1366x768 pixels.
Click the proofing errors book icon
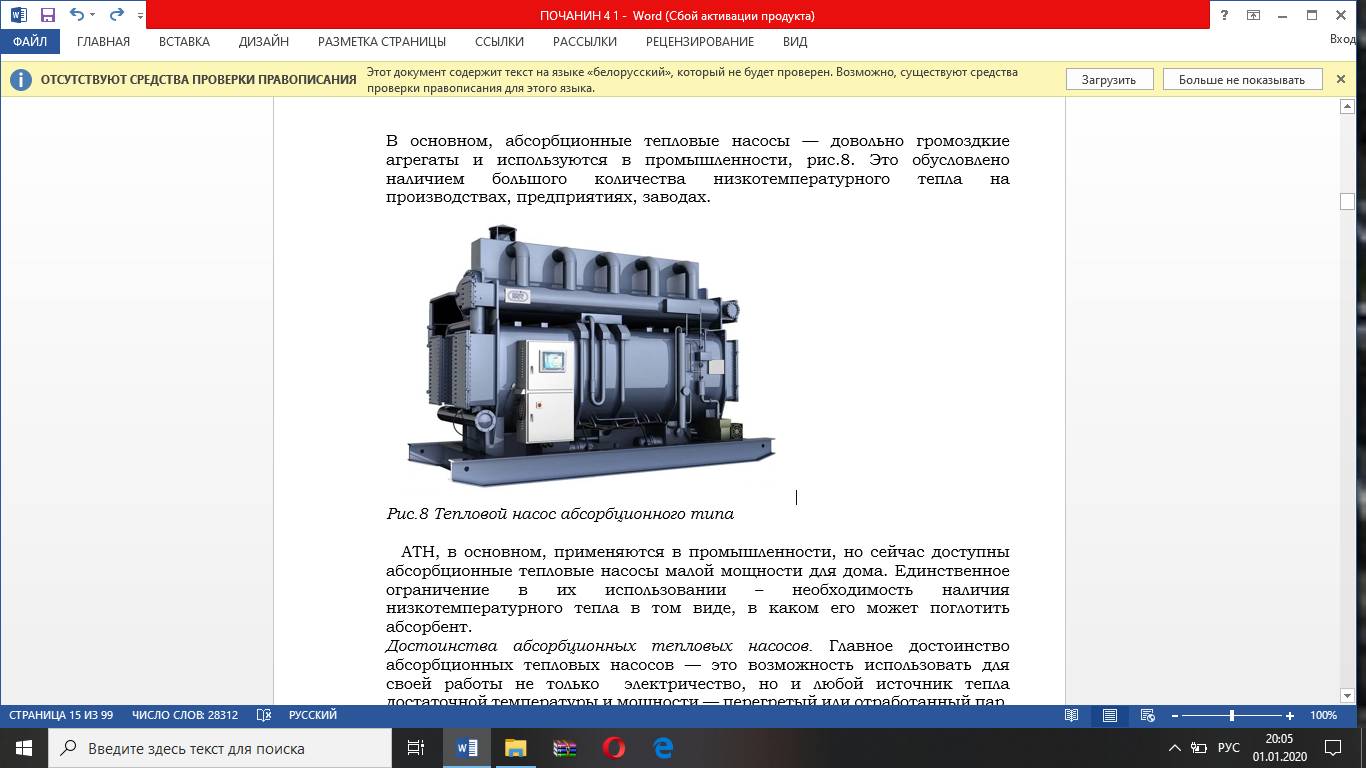coord(264,715)
